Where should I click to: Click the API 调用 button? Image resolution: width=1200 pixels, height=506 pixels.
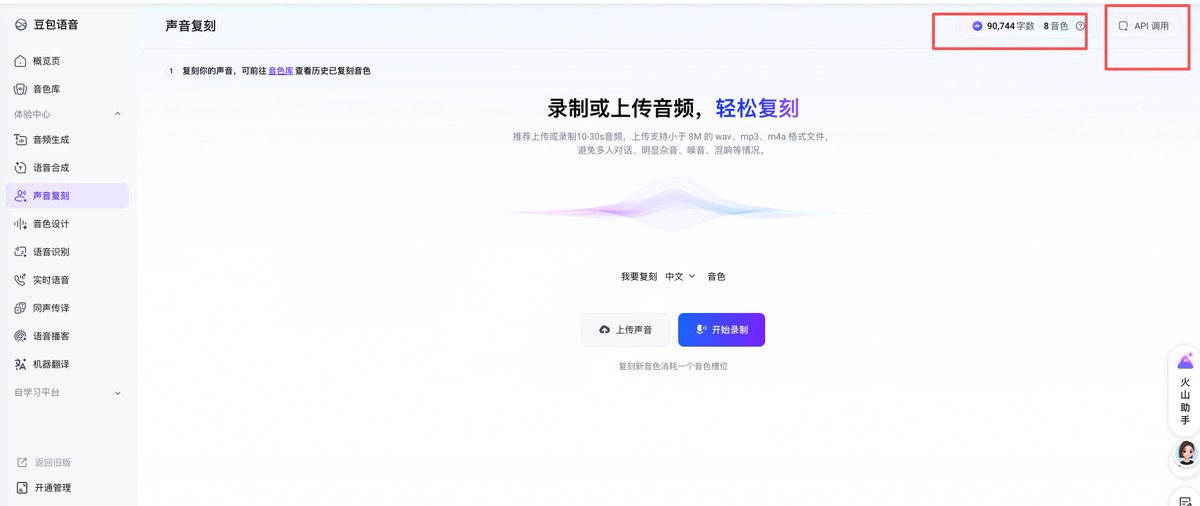(1143, 26)
